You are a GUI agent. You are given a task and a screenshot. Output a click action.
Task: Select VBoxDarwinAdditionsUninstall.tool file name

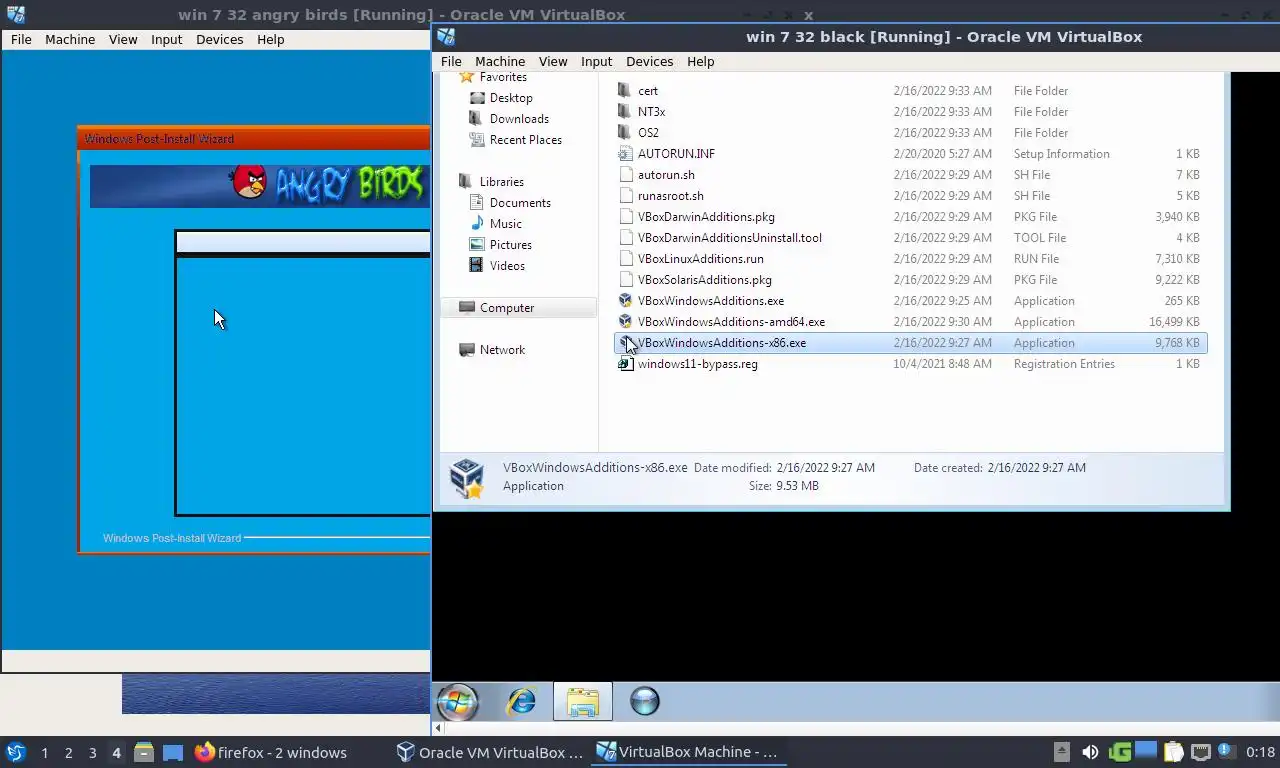[730, 238]
